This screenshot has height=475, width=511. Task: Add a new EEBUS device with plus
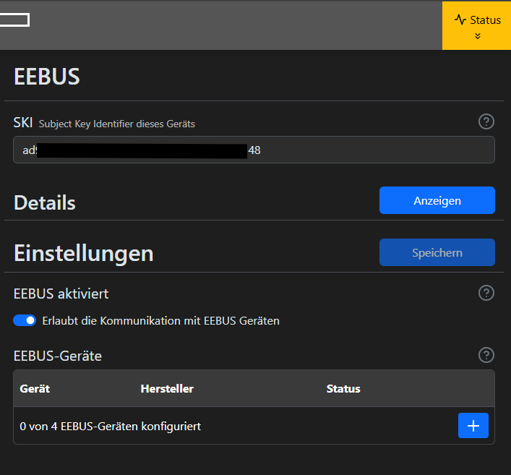(473, 426)
